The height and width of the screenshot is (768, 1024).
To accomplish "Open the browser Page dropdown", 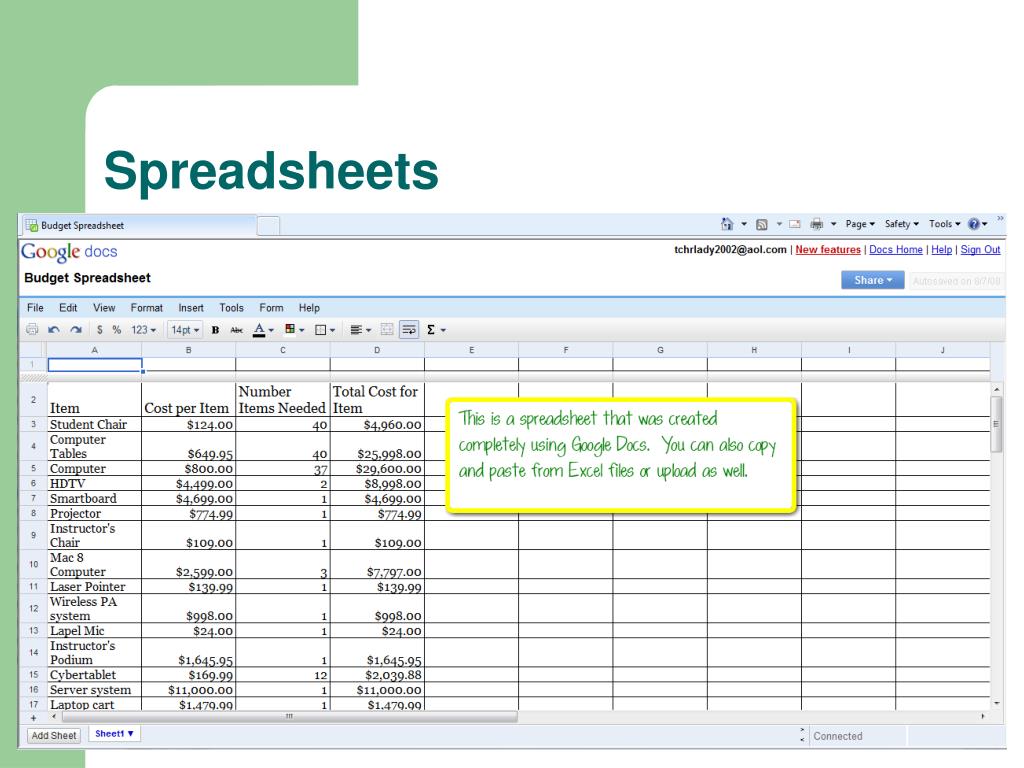I will (859, 224).
